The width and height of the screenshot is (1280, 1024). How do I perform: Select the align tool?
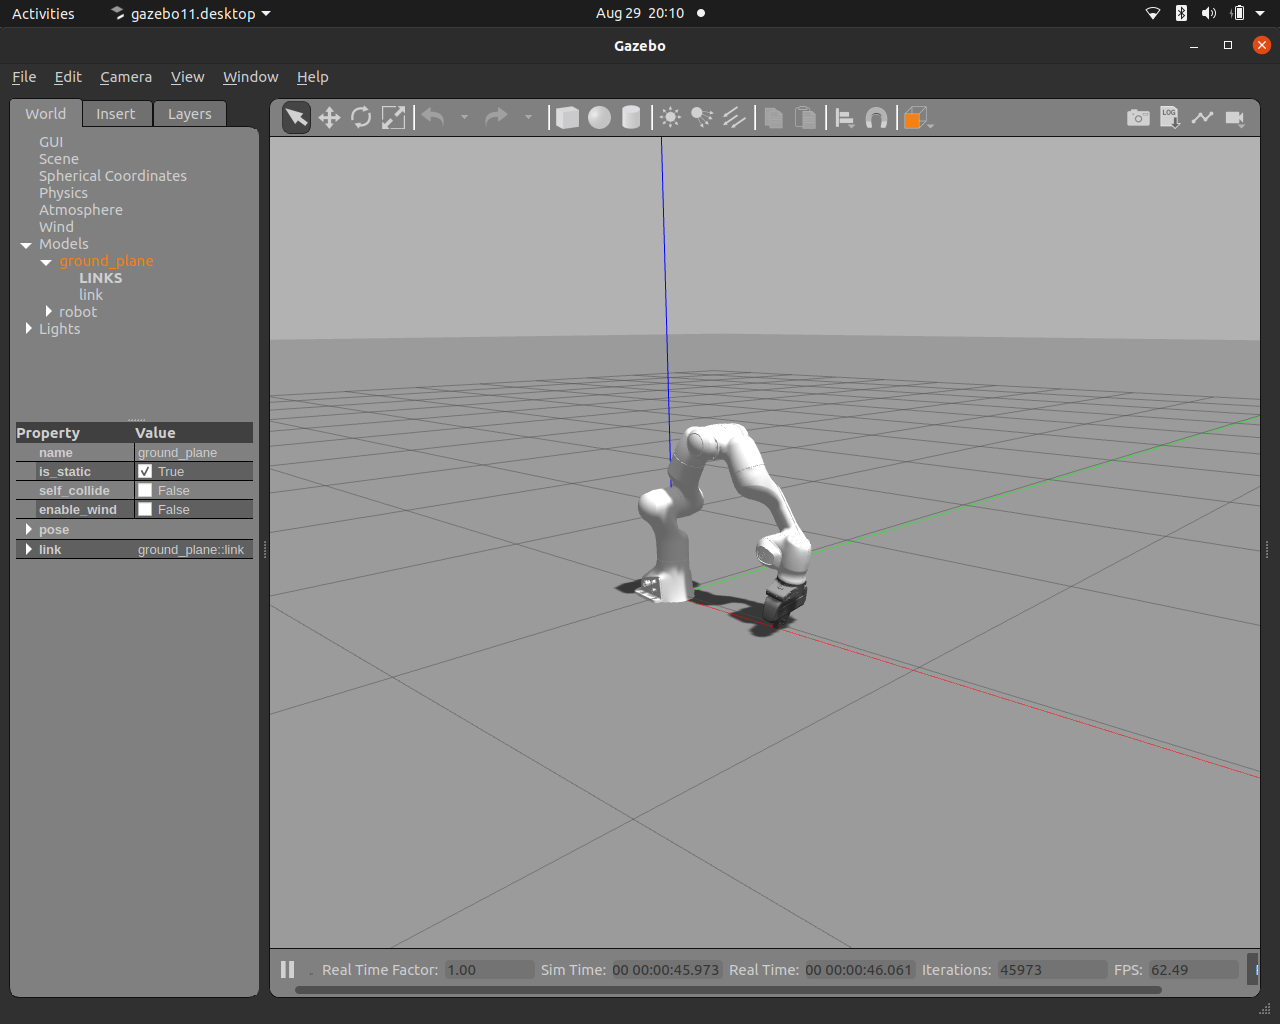[x=845, y=118]
